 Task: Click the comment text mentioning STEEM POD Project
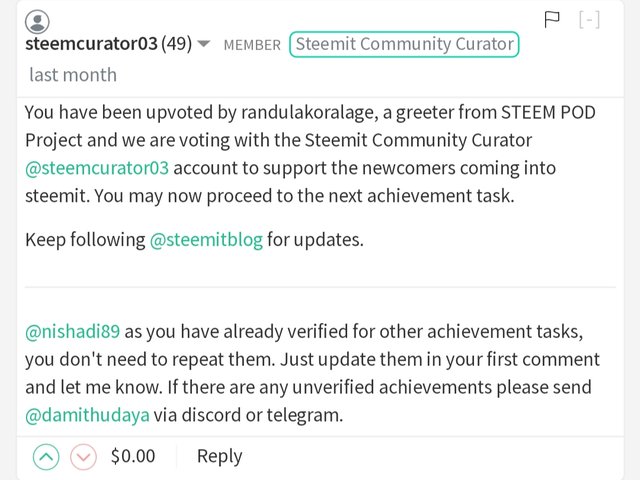pos(310,154)
